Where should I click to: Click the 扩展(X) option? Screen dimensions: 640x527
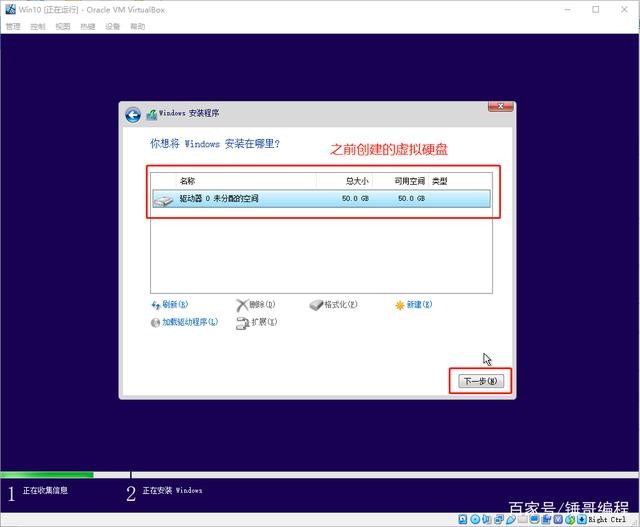pos(264,322)
